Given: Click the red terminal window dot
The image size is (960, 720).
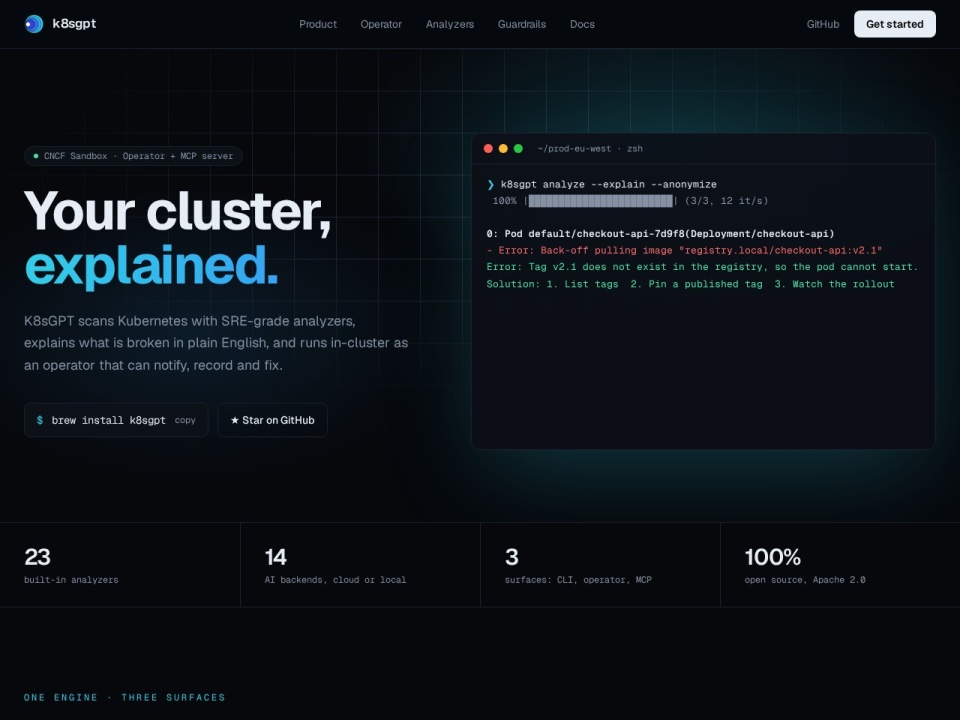Looking at the screenshot, I should pyautogui.click(x=488, y=149).
